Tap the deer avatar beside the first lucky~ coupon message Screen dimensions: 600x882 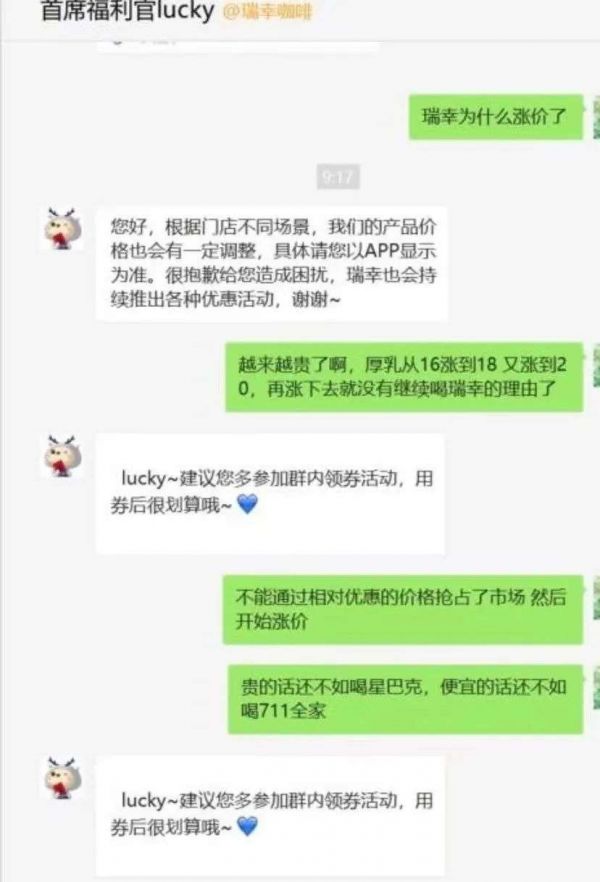tap(62, 456)
